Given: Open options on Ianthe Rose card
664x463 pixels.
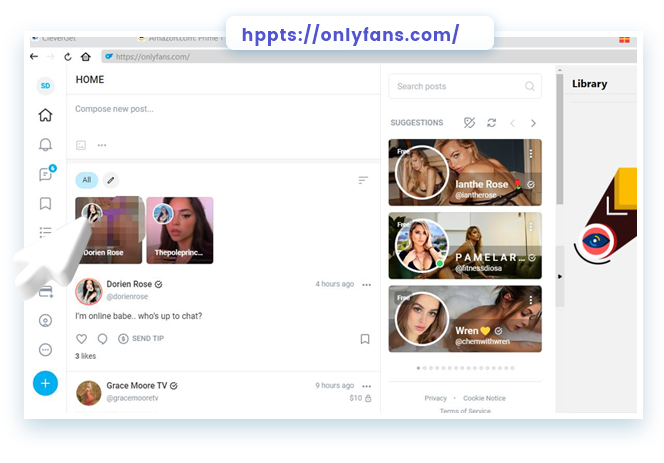Looking at the screenshot, I should pyautogui.click(x=531, y=153).
